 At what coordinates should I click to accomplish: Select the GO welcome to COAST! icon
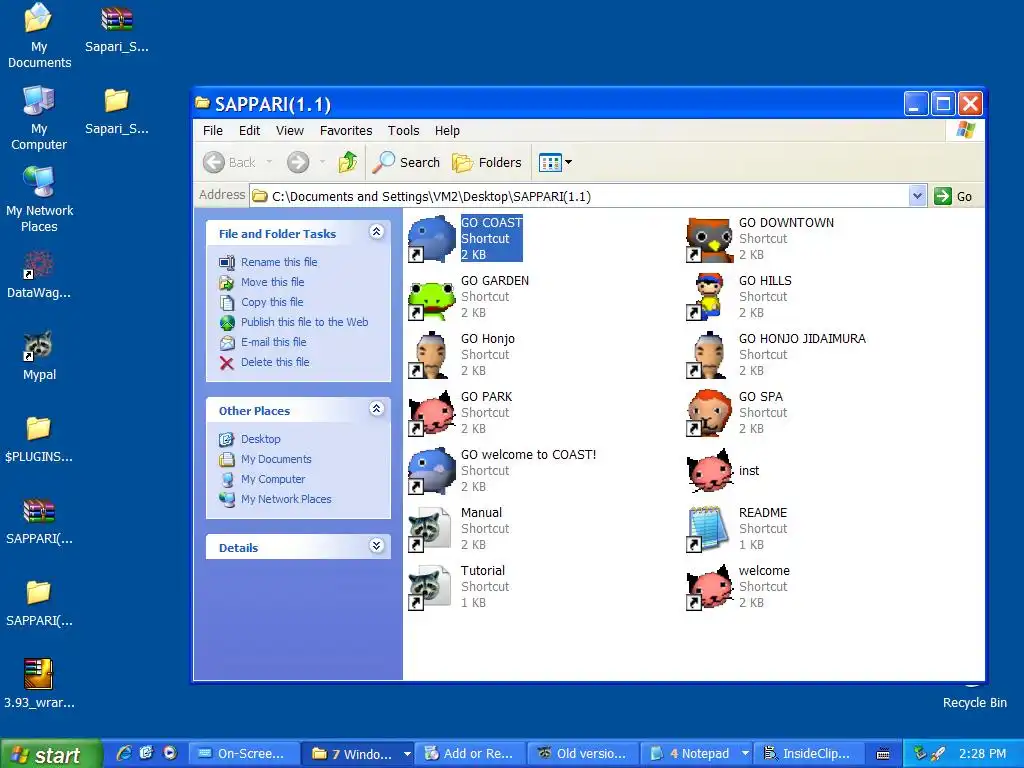point(432,472)
